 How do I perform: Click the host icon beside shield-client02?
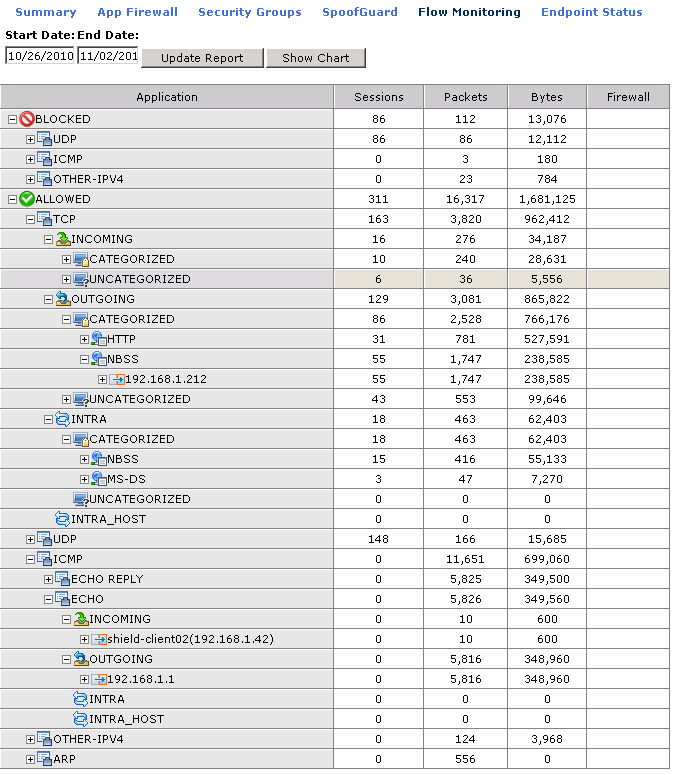pos(99,639)
